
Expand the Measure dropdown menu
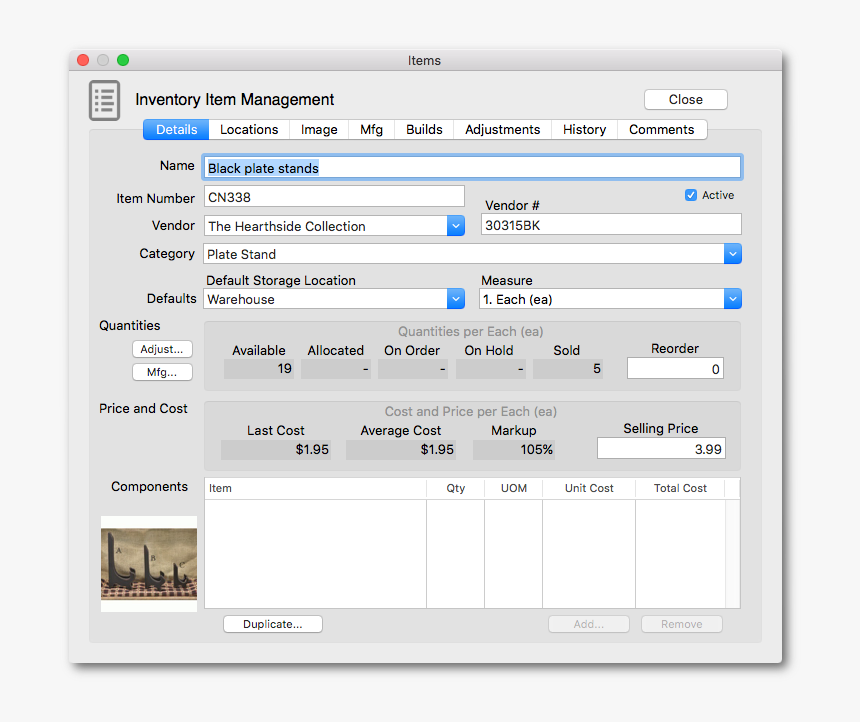point(732,299)
